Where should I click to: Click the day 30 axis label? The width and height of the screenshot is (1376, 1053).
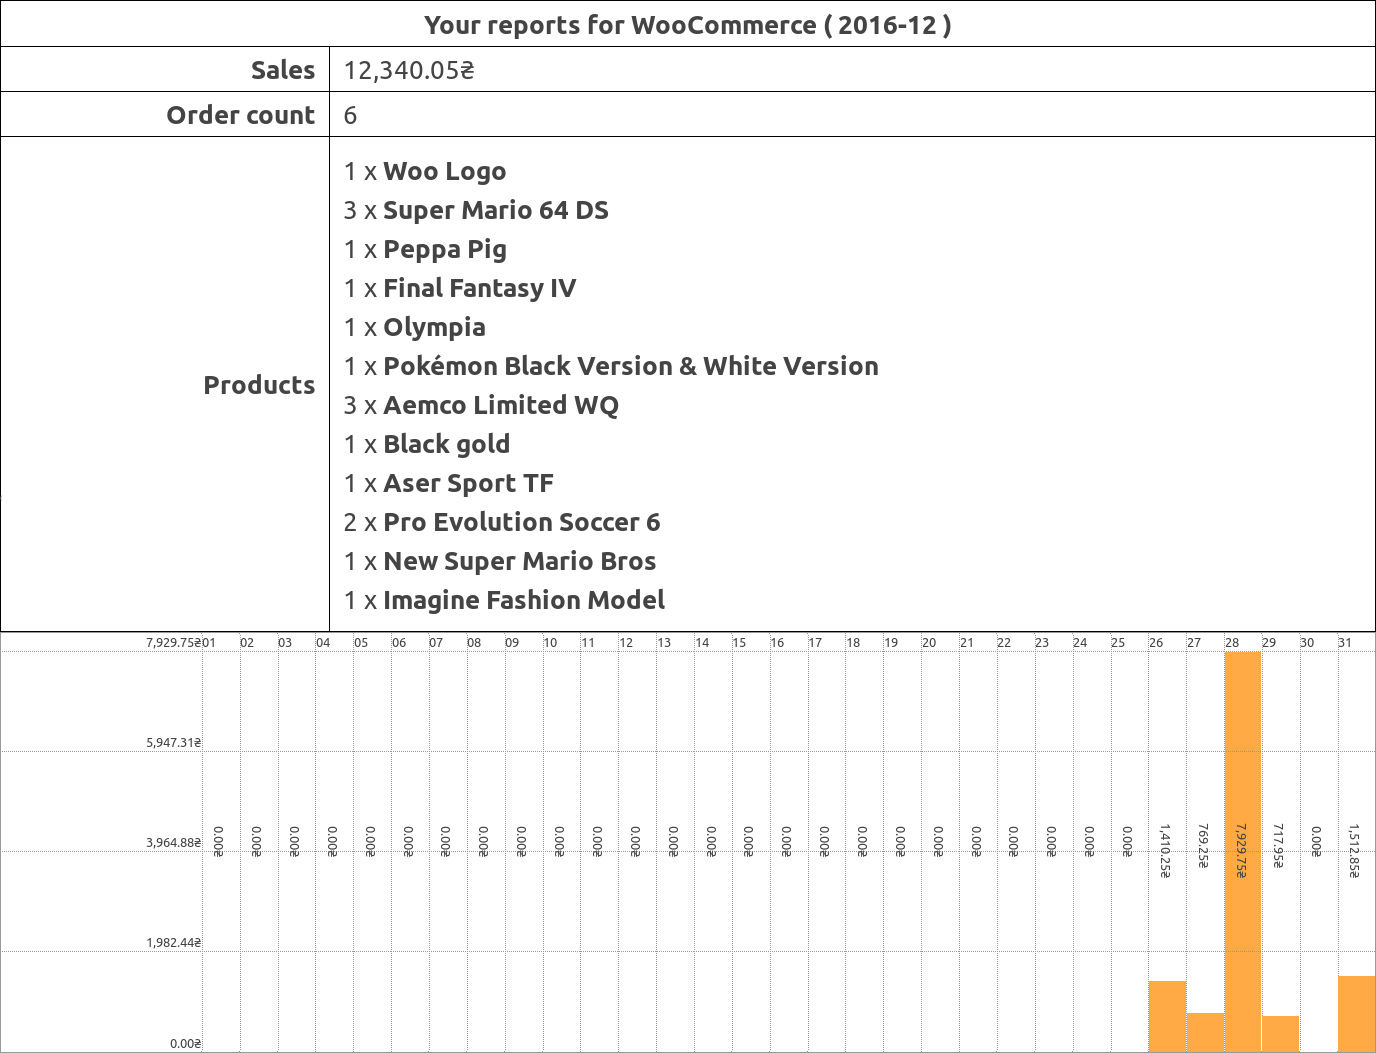pyautogui.click(x=1308, y=643)
